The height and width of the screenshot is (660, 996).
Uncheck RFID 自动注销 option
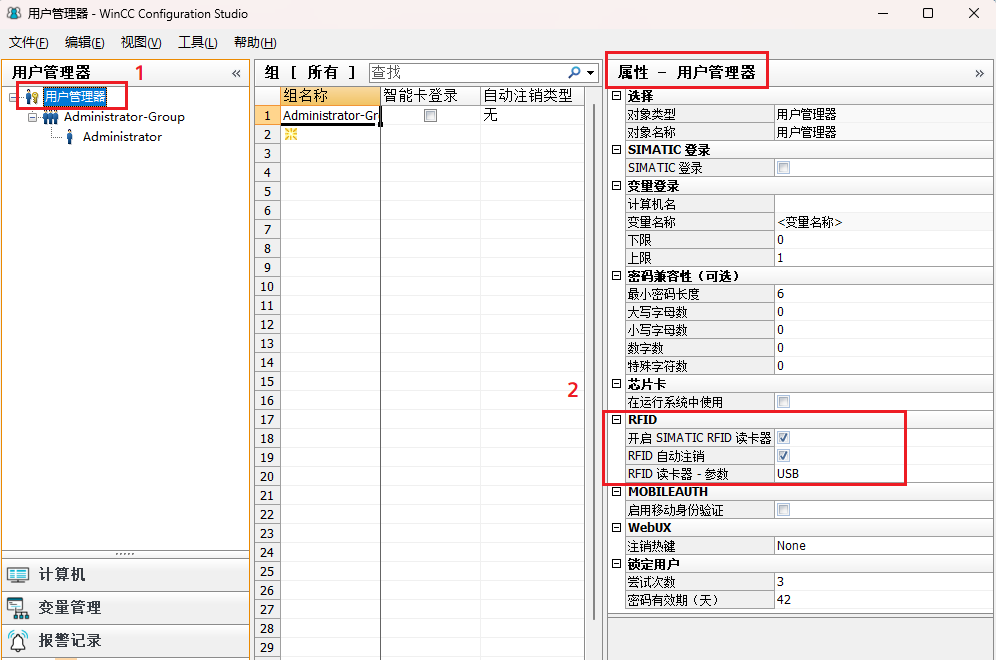pyautogui.click(x=783, y=455)
